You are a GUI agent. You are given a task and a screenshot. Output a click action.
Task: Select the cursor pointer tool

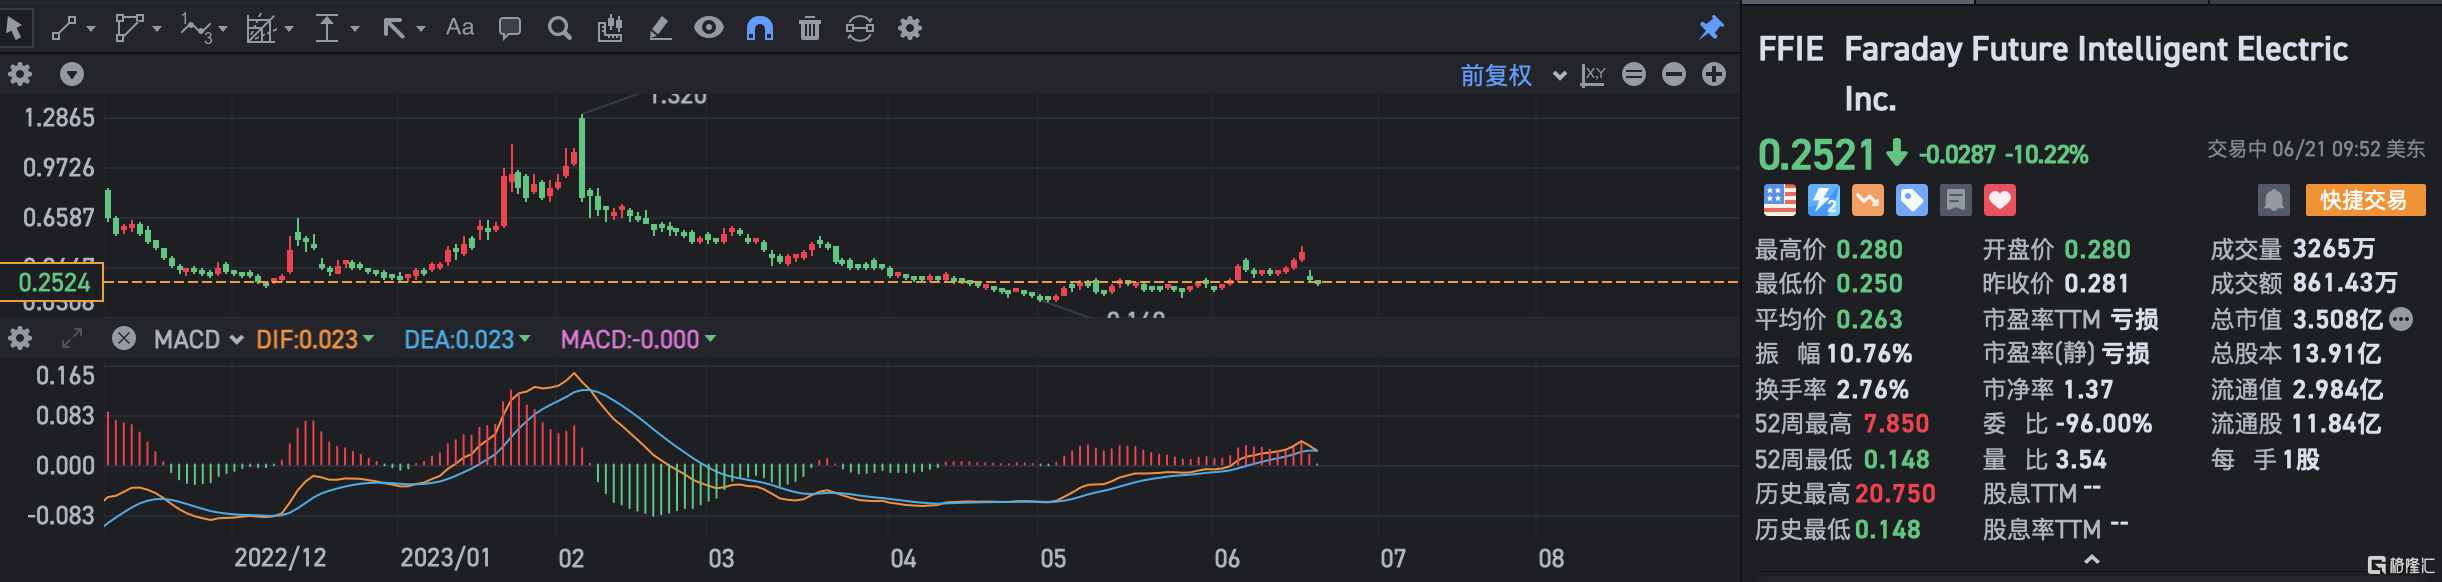pyautogui.click(x=14, y=28)
